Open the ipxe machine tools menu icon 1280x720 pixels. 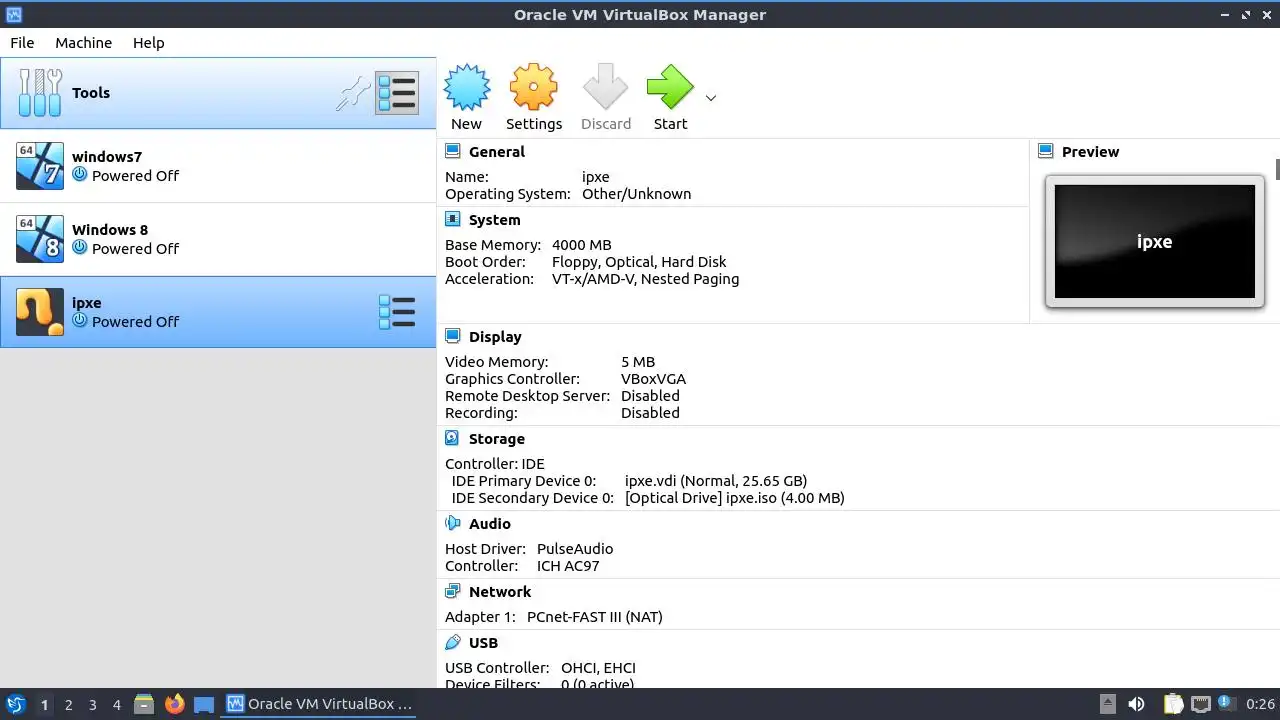pos(397,312)
